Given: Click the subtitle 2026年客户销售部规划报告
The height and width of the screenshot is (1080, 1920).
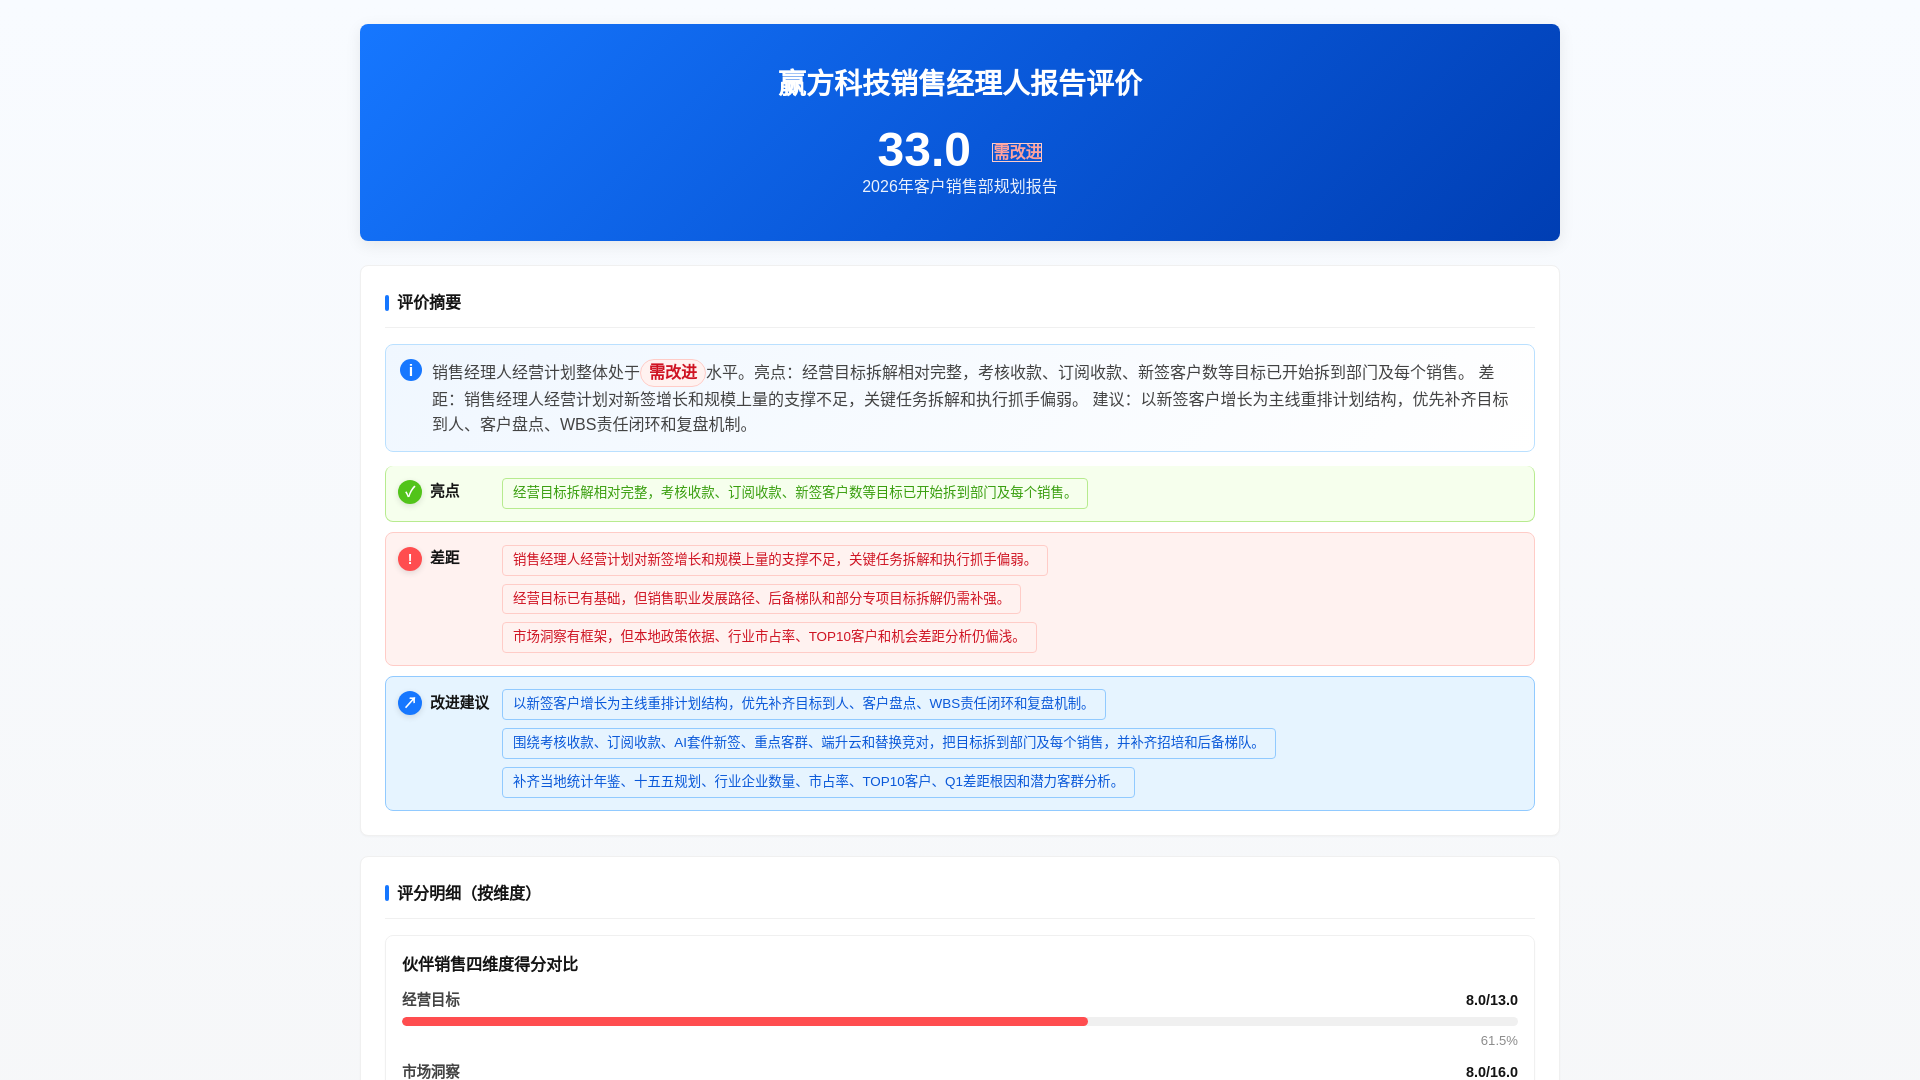Looking at the screenshot, I should click(960, 187).
